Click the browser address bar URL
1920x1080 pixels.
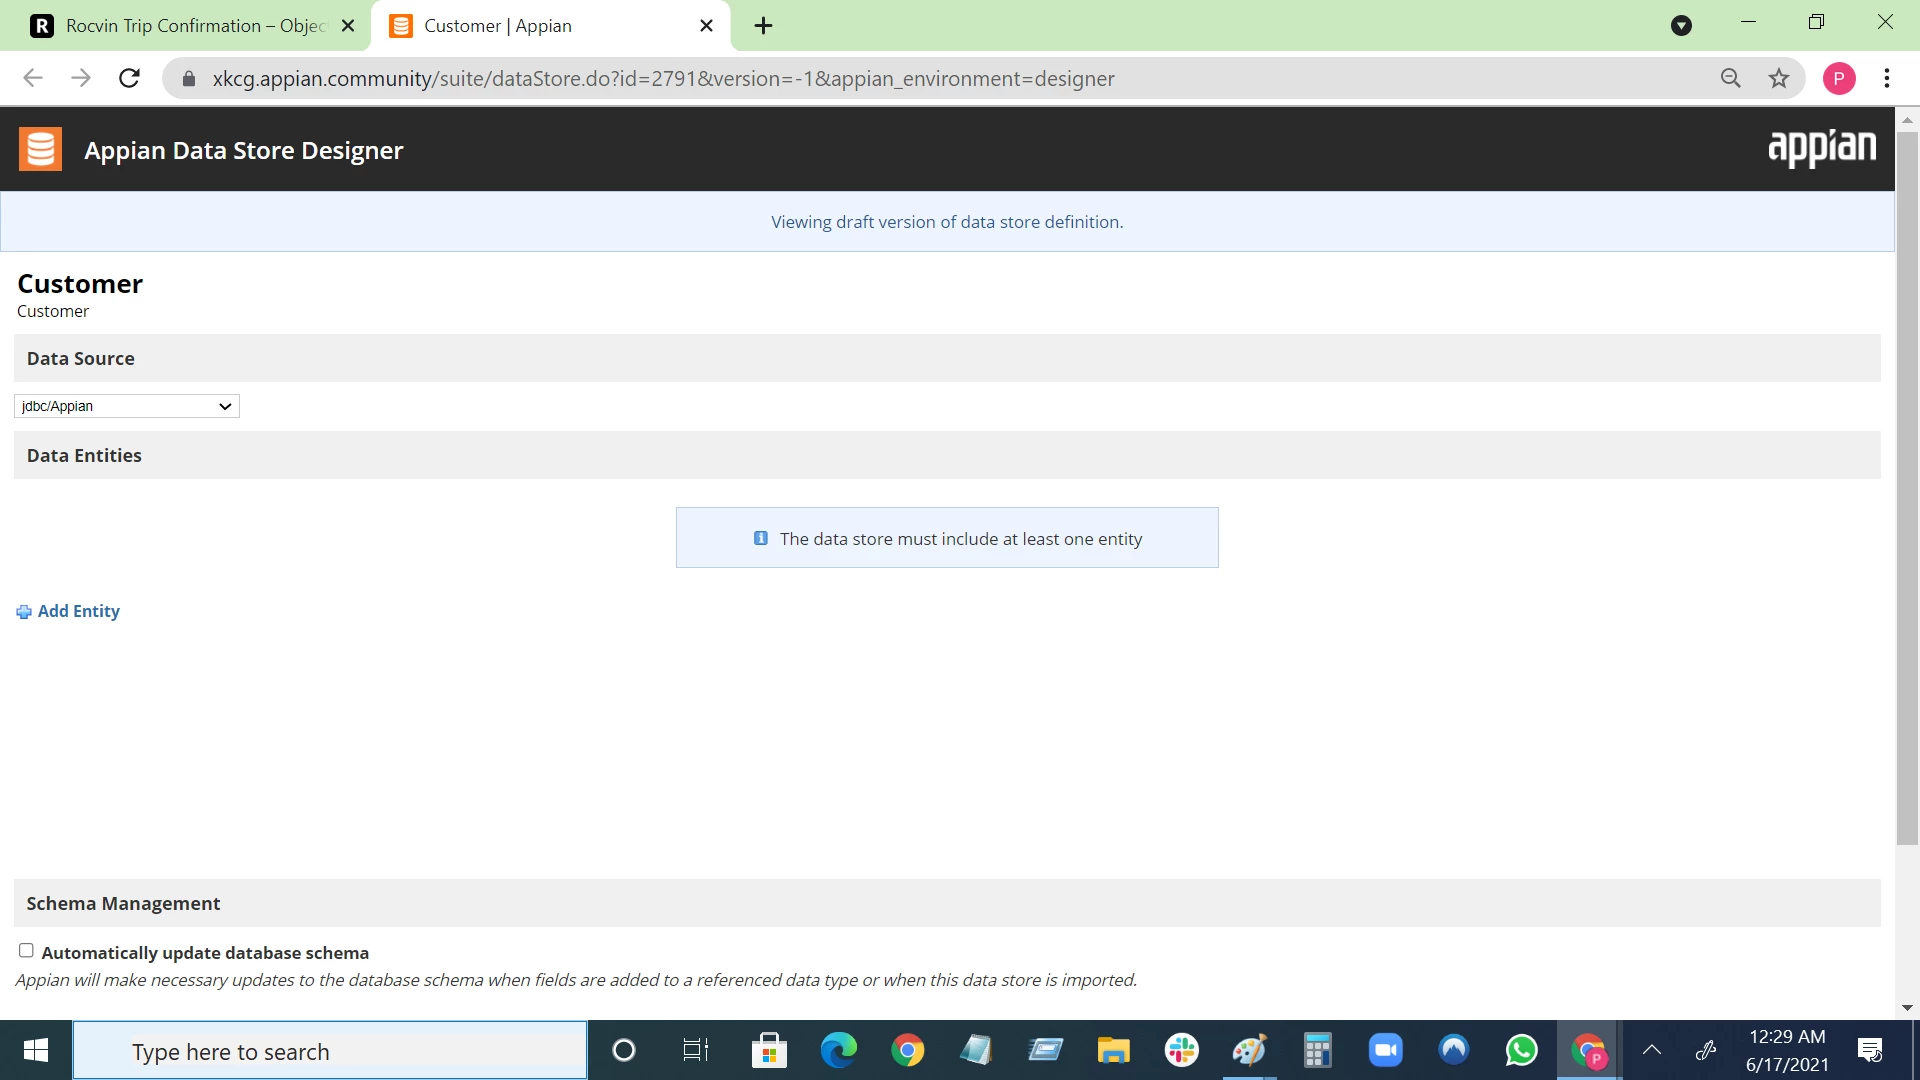(x=663, y=78)
